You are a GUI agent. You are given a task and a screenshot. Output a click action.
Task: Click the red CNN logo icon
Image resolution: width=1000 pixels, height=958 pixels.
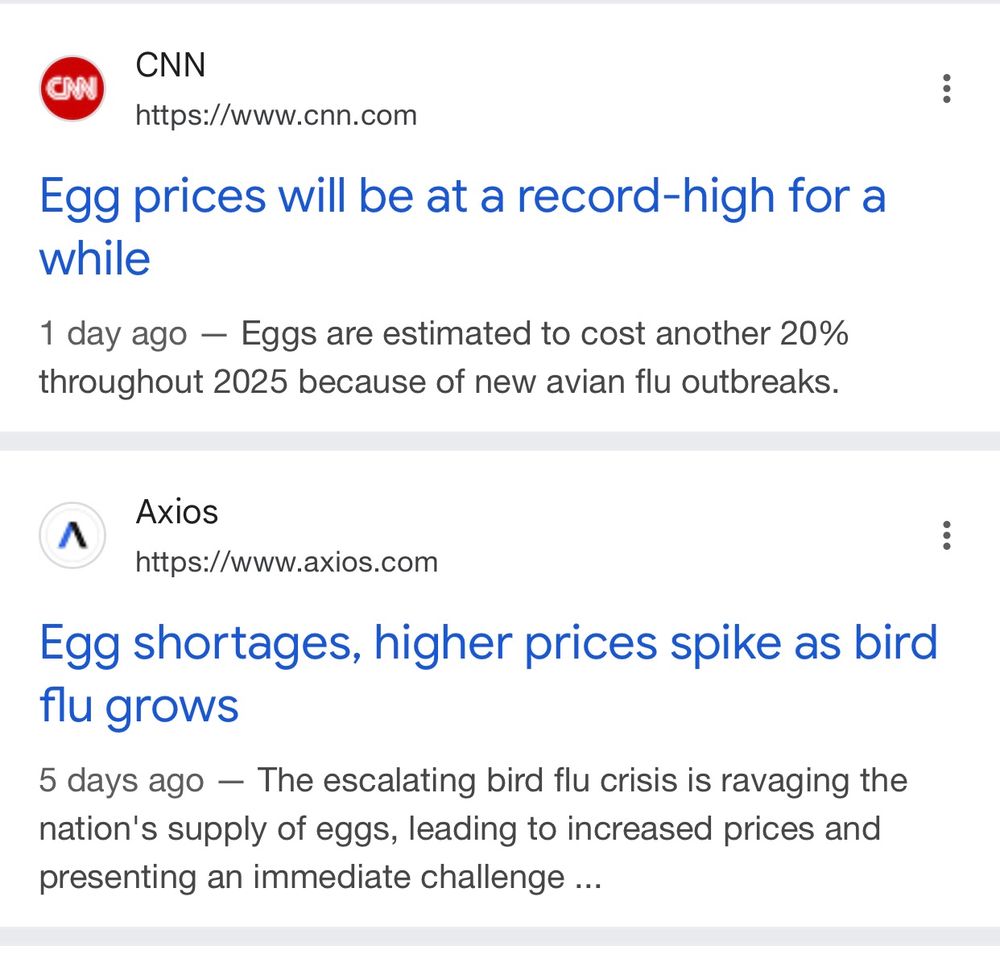[72, 88]
